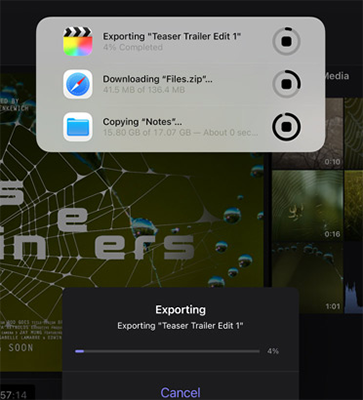Cancel the export
Viewport: 363px width, 400px height.
point(180,392)
